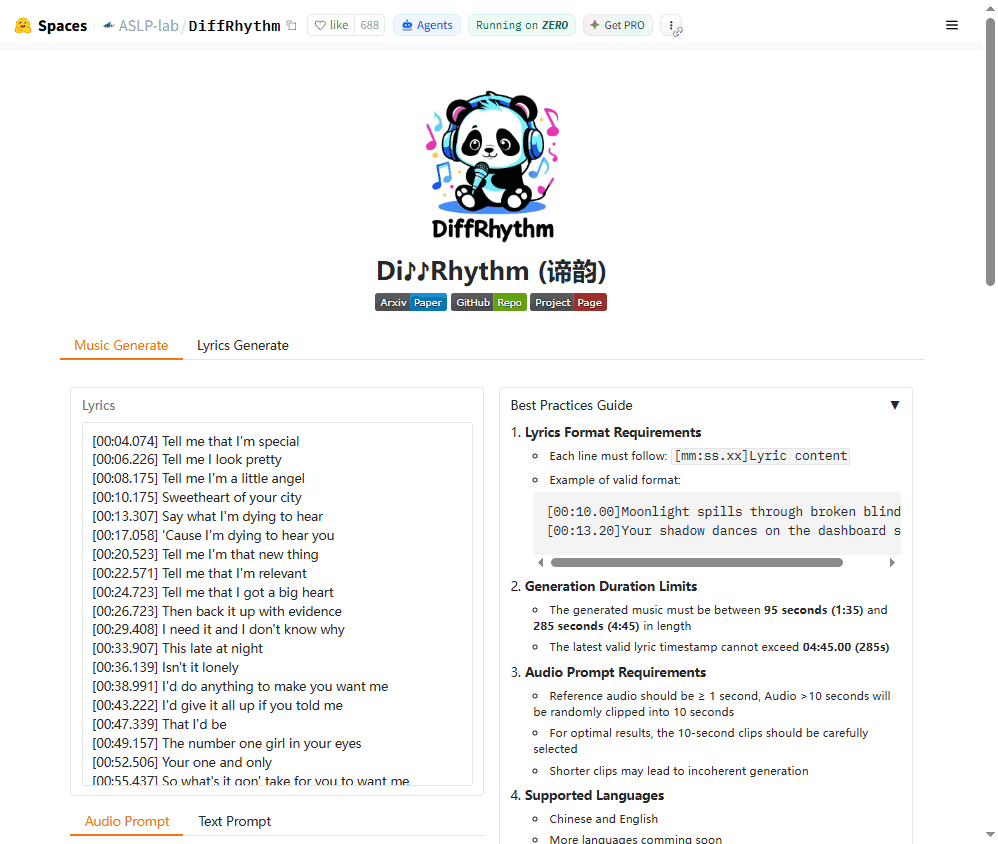Click the 'Lyrics Format Requirements' heading

click(613, 432)
